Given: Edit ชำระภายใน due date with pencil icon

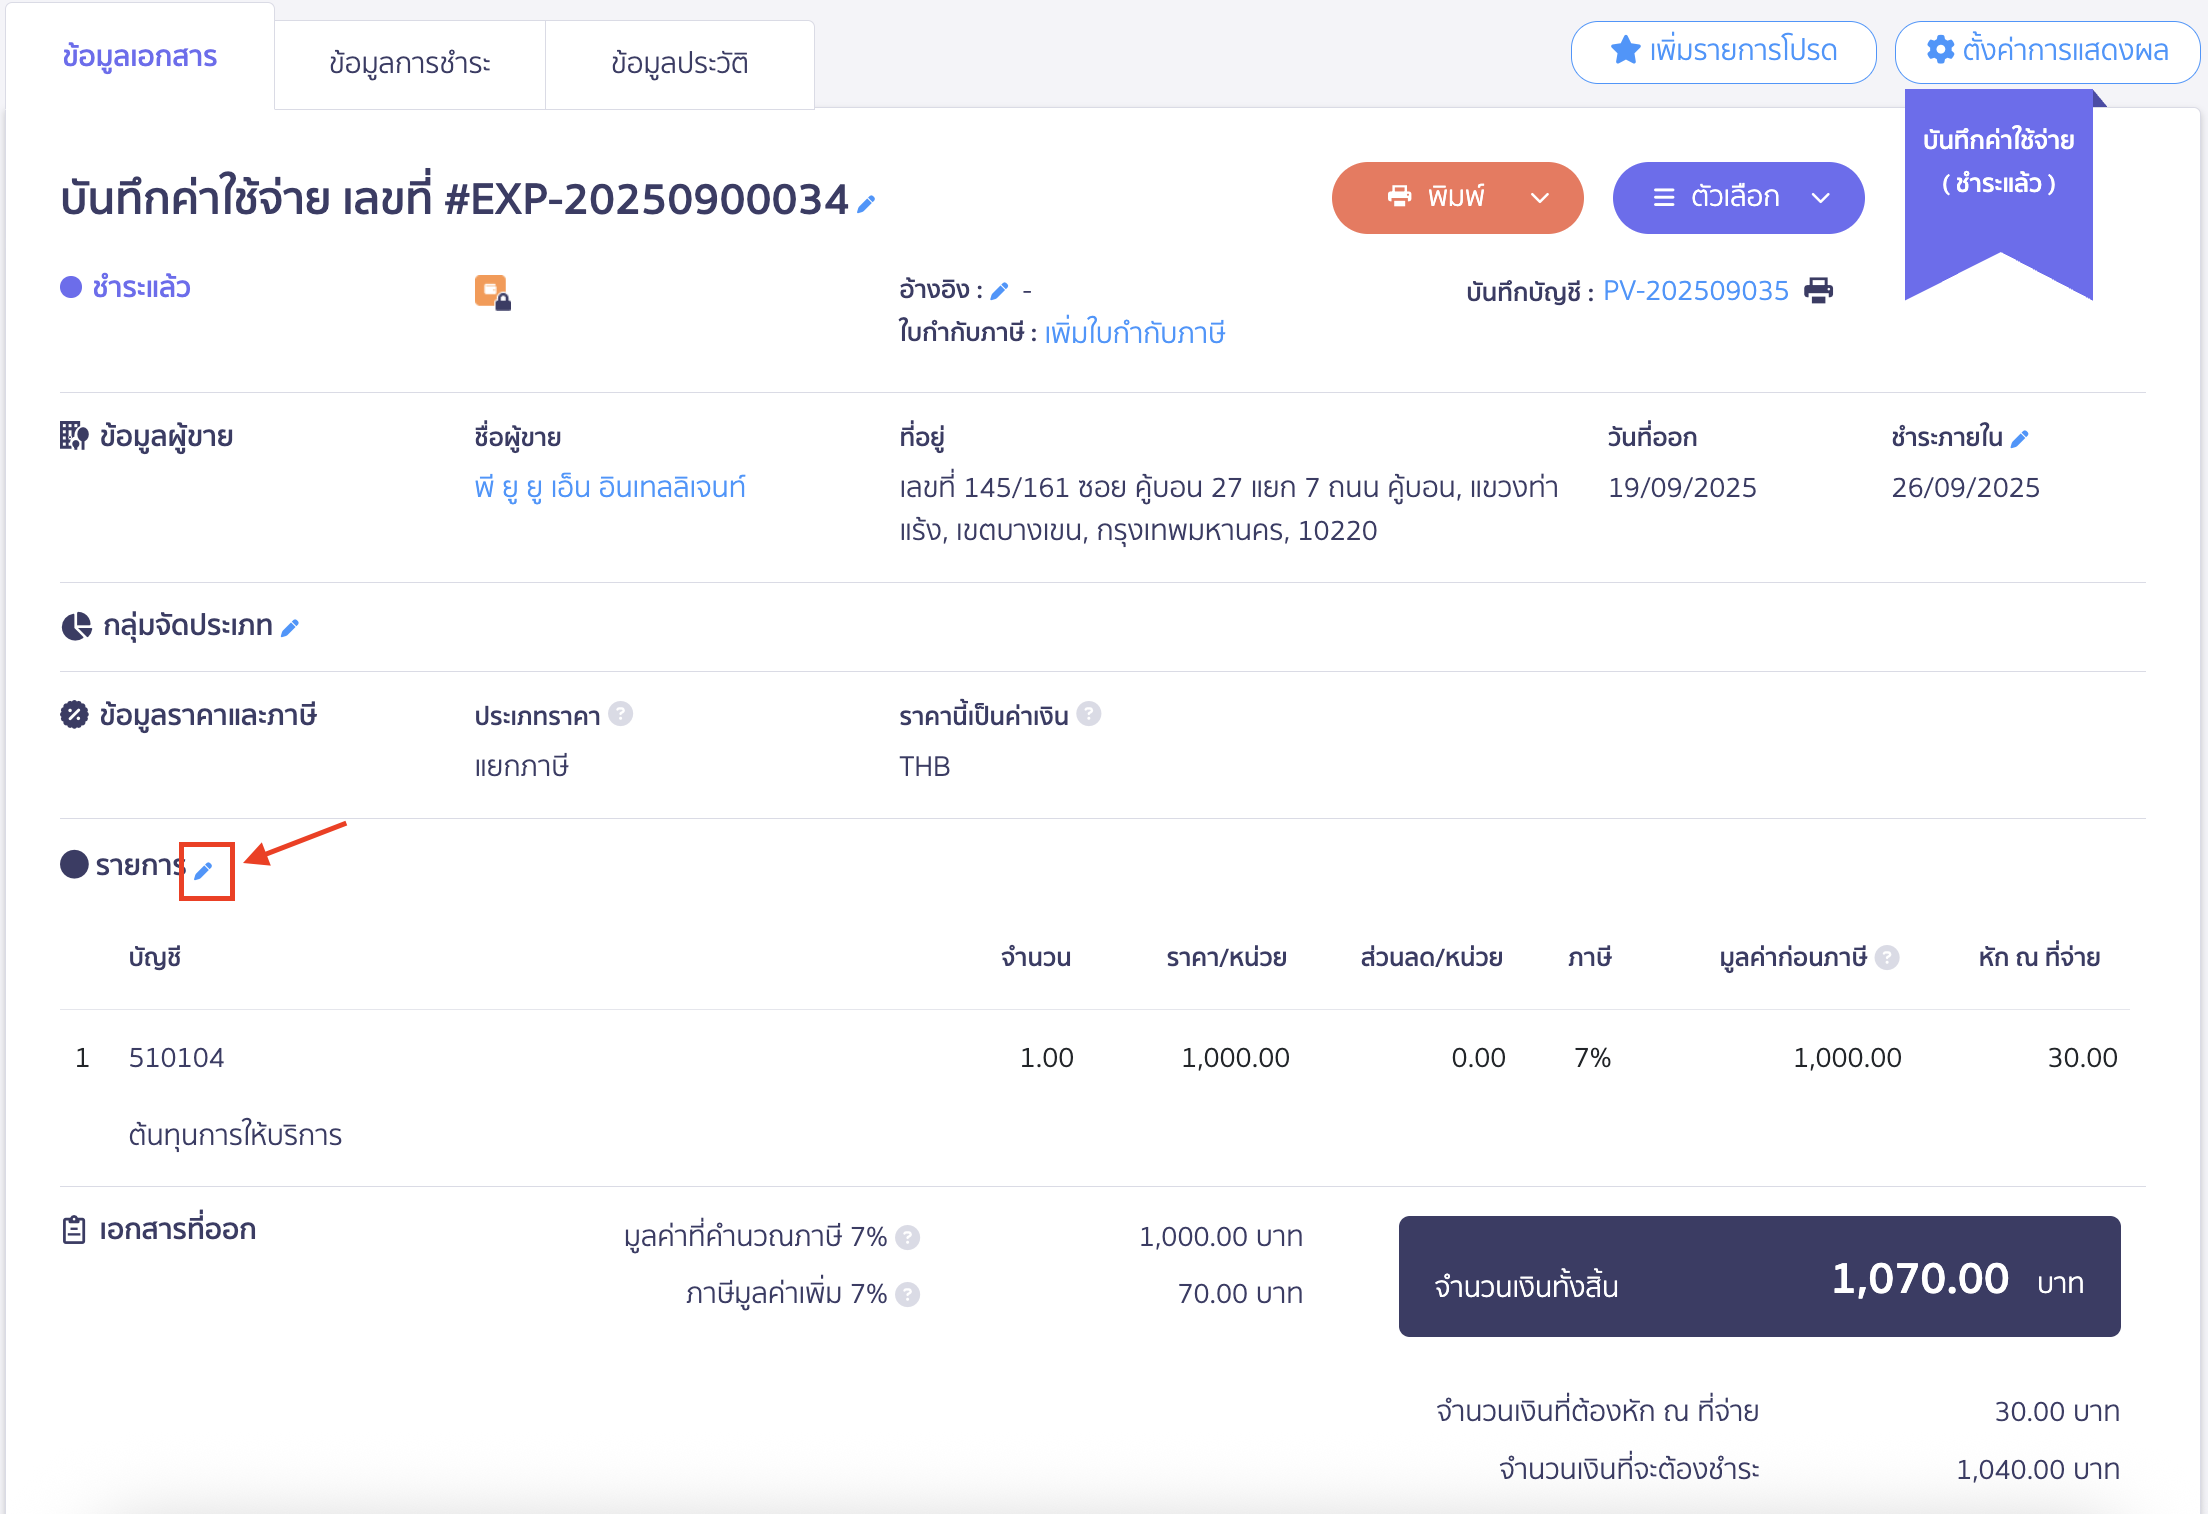Looking at the screenshot, I should point(2021,436).
